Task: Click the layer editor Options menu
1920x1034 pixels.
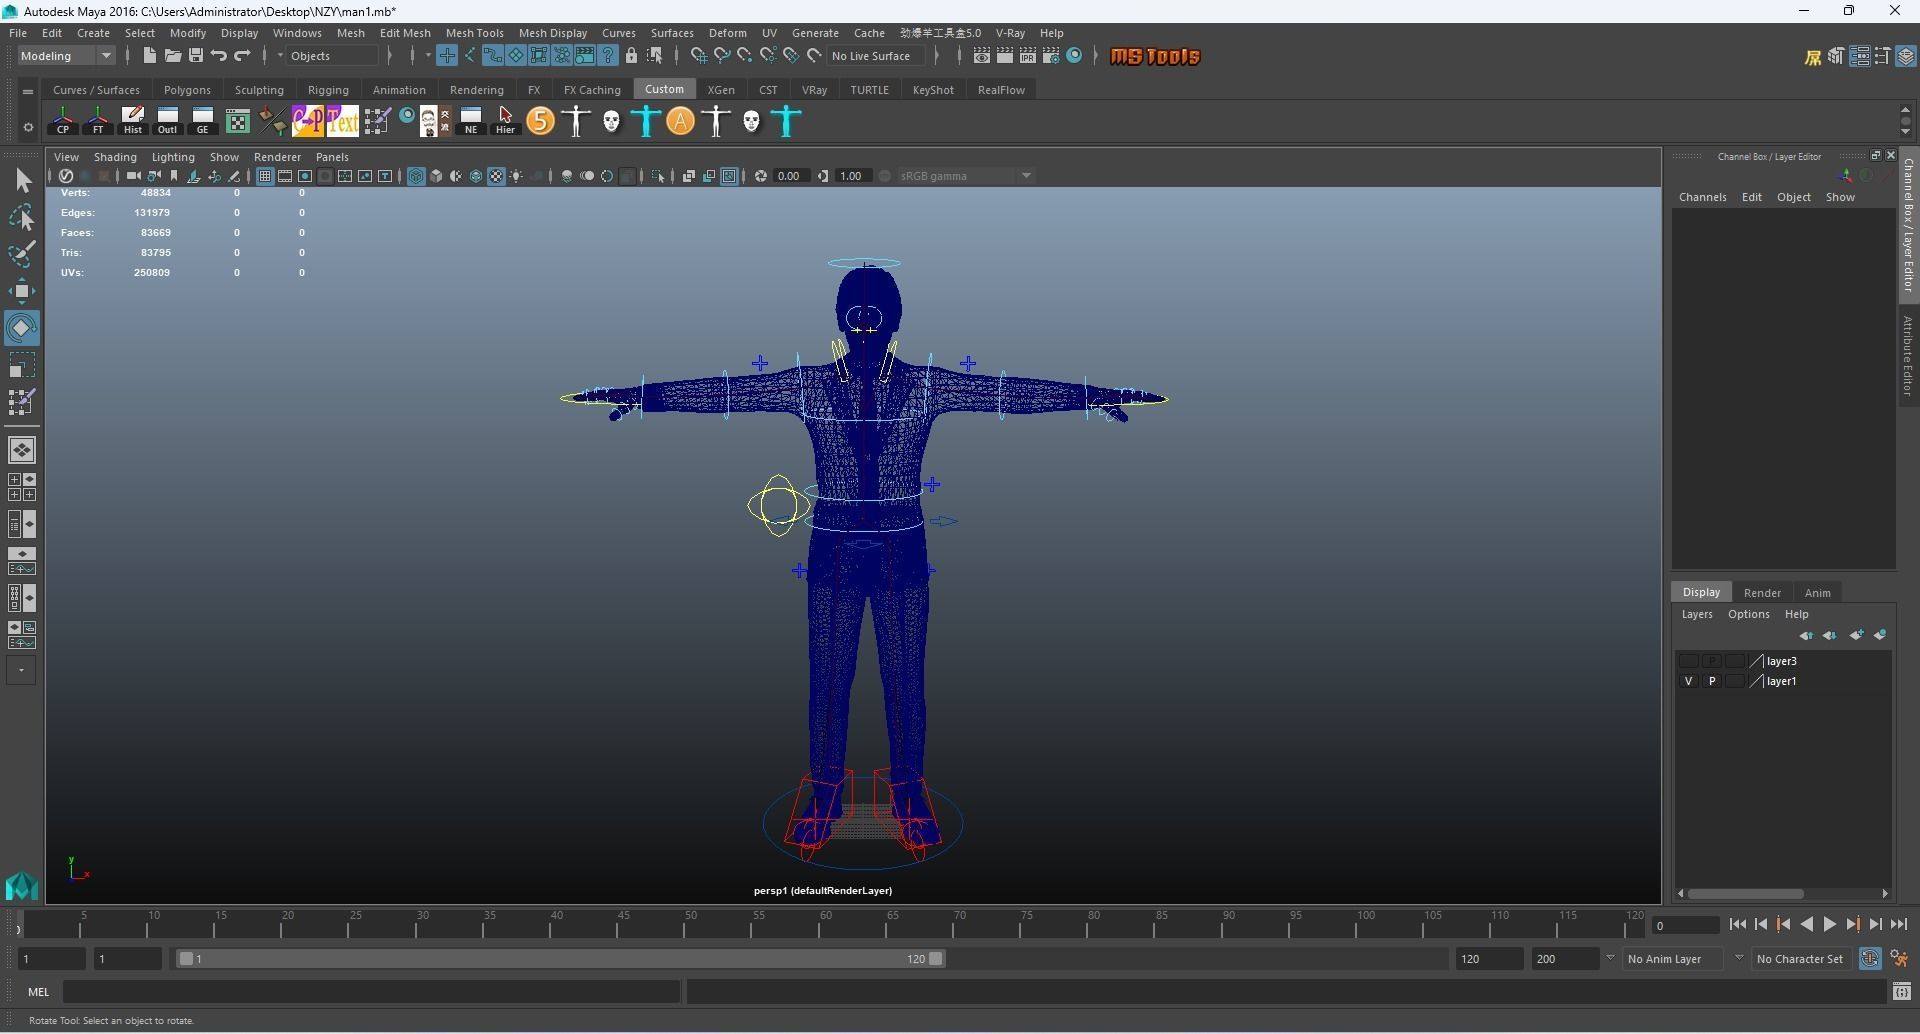Action: (1748, 614)
